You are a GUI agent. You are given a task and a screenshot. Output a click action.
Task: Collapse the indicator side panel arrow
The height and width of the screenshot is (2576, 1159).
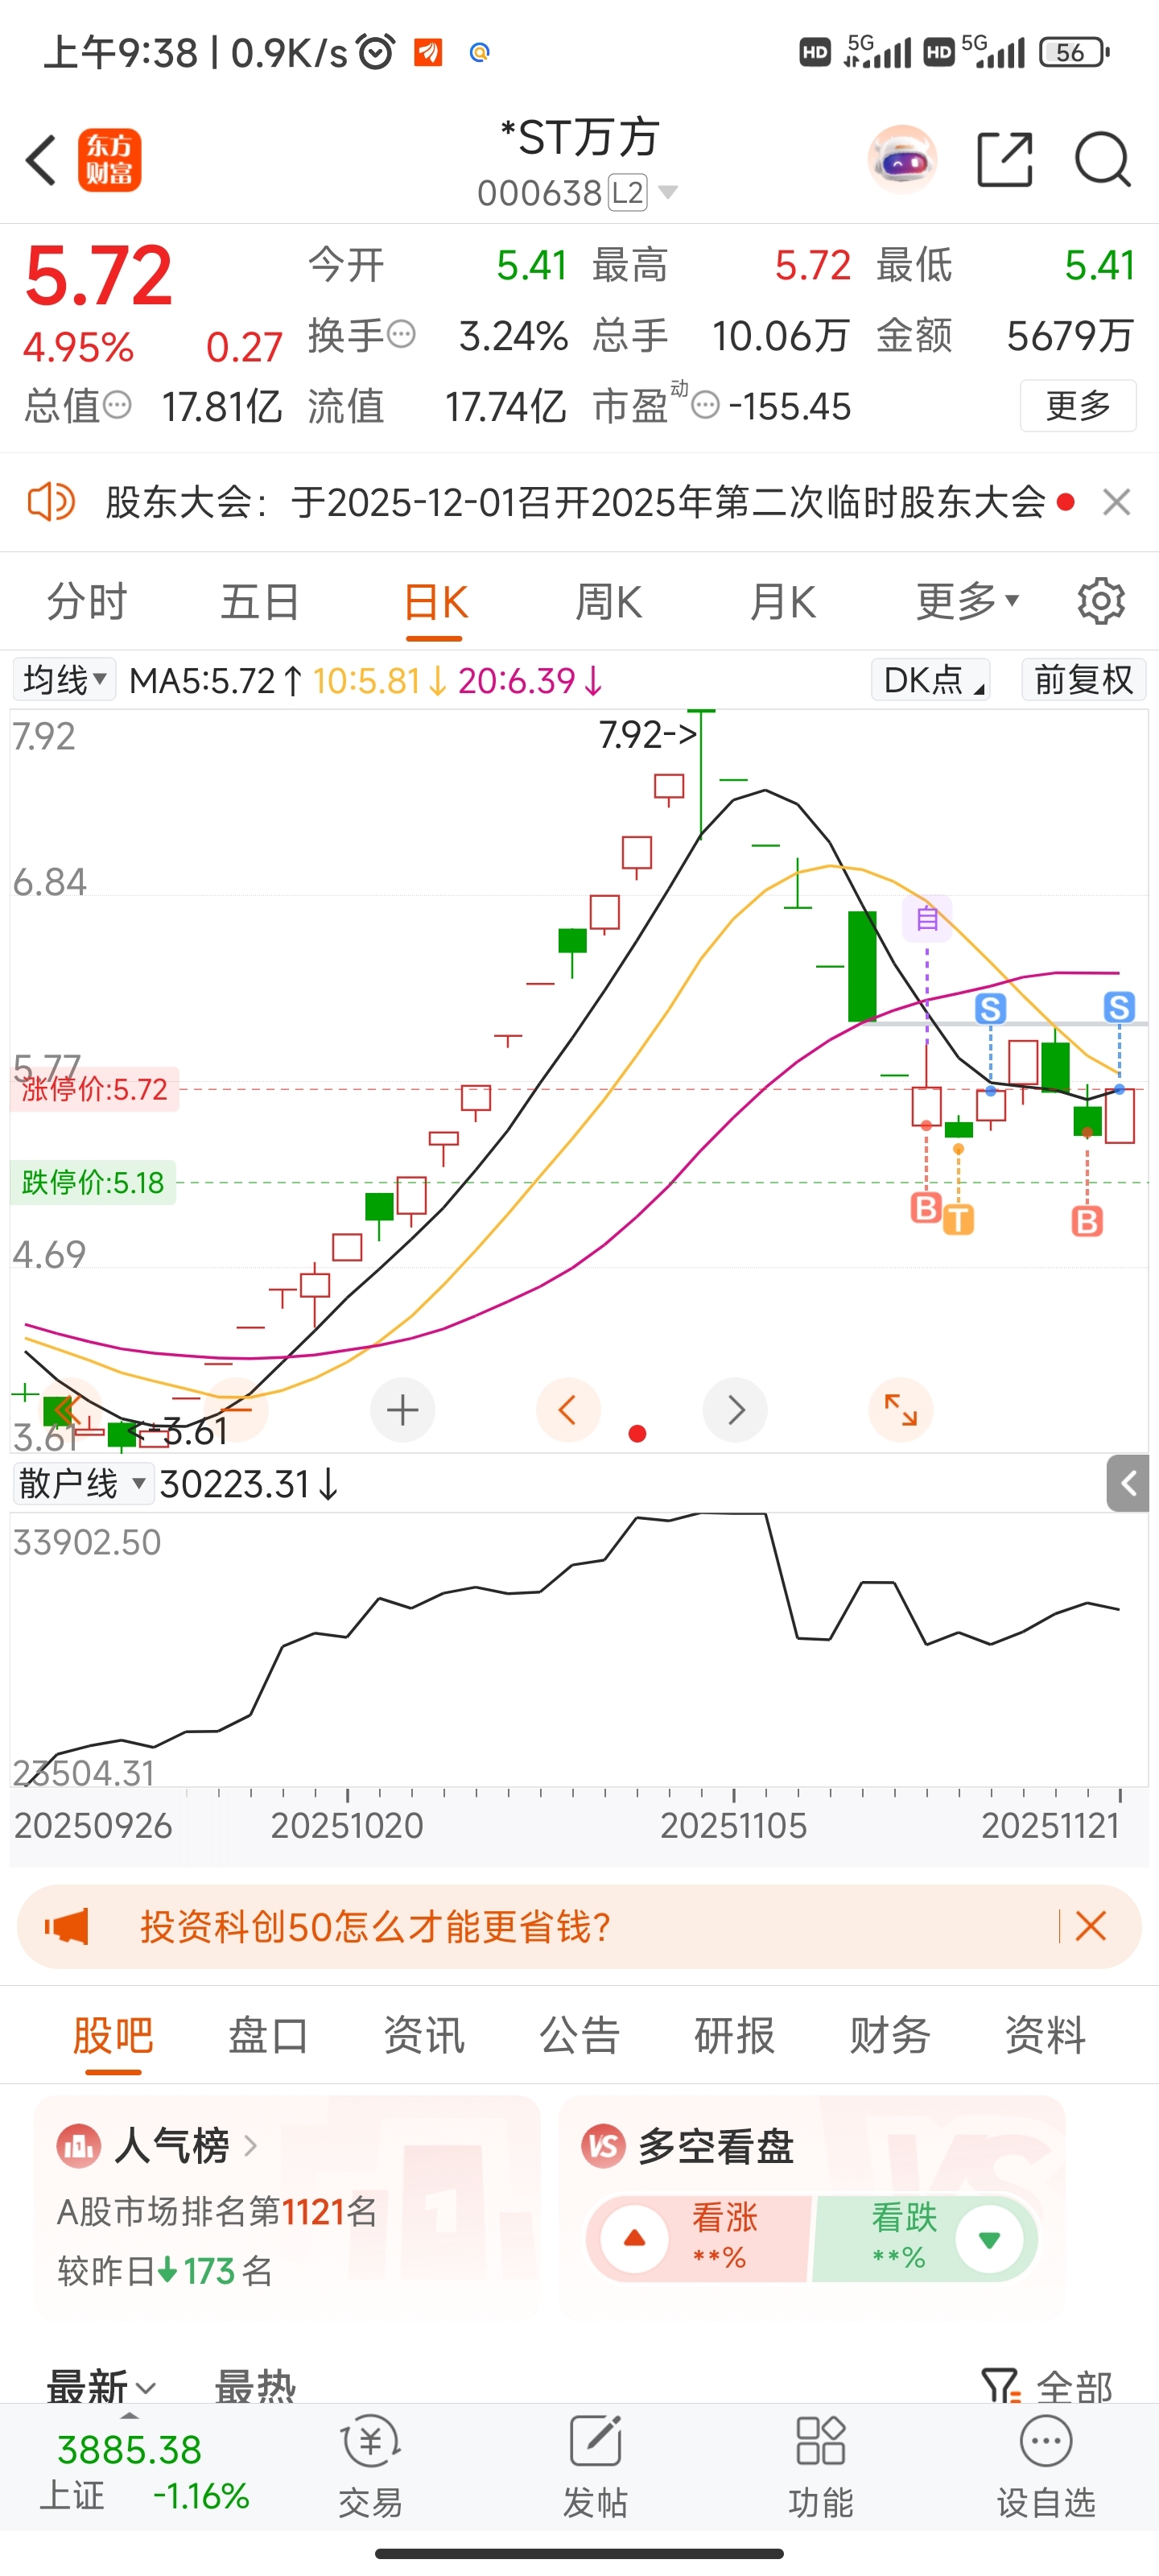[1128, 1483]
